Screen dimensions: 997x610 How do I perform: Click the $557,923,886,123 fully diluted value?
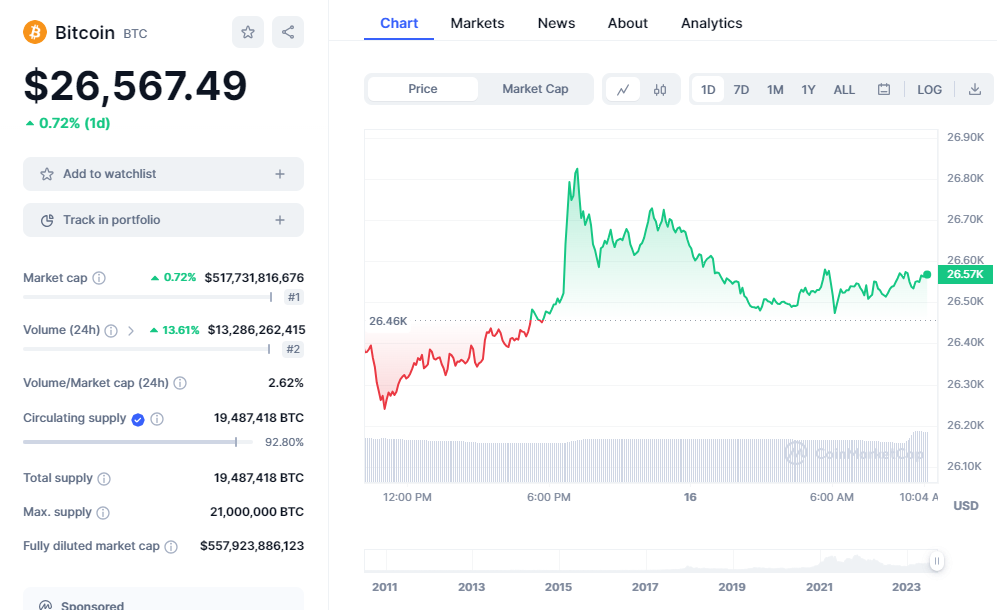click(x=252, y=546)
